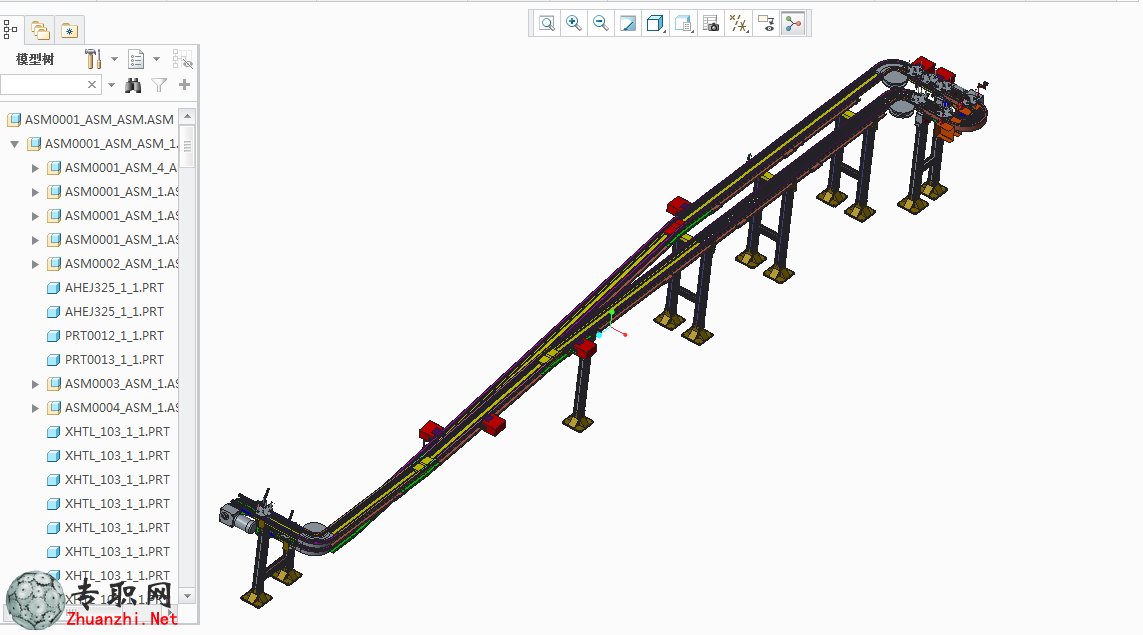Image resolution: width=1143 pixels, height=635 pixels.
Task: Click the model tree scrollbar up arrow
Action: click(187, 116)
